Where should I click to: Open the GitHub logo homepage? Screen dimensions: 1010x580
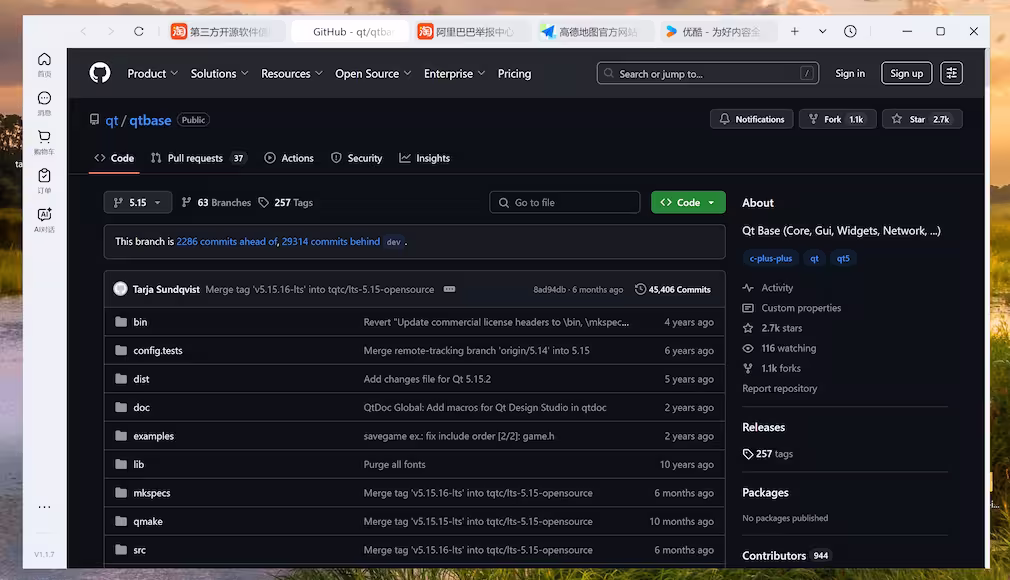click(100, 73)
